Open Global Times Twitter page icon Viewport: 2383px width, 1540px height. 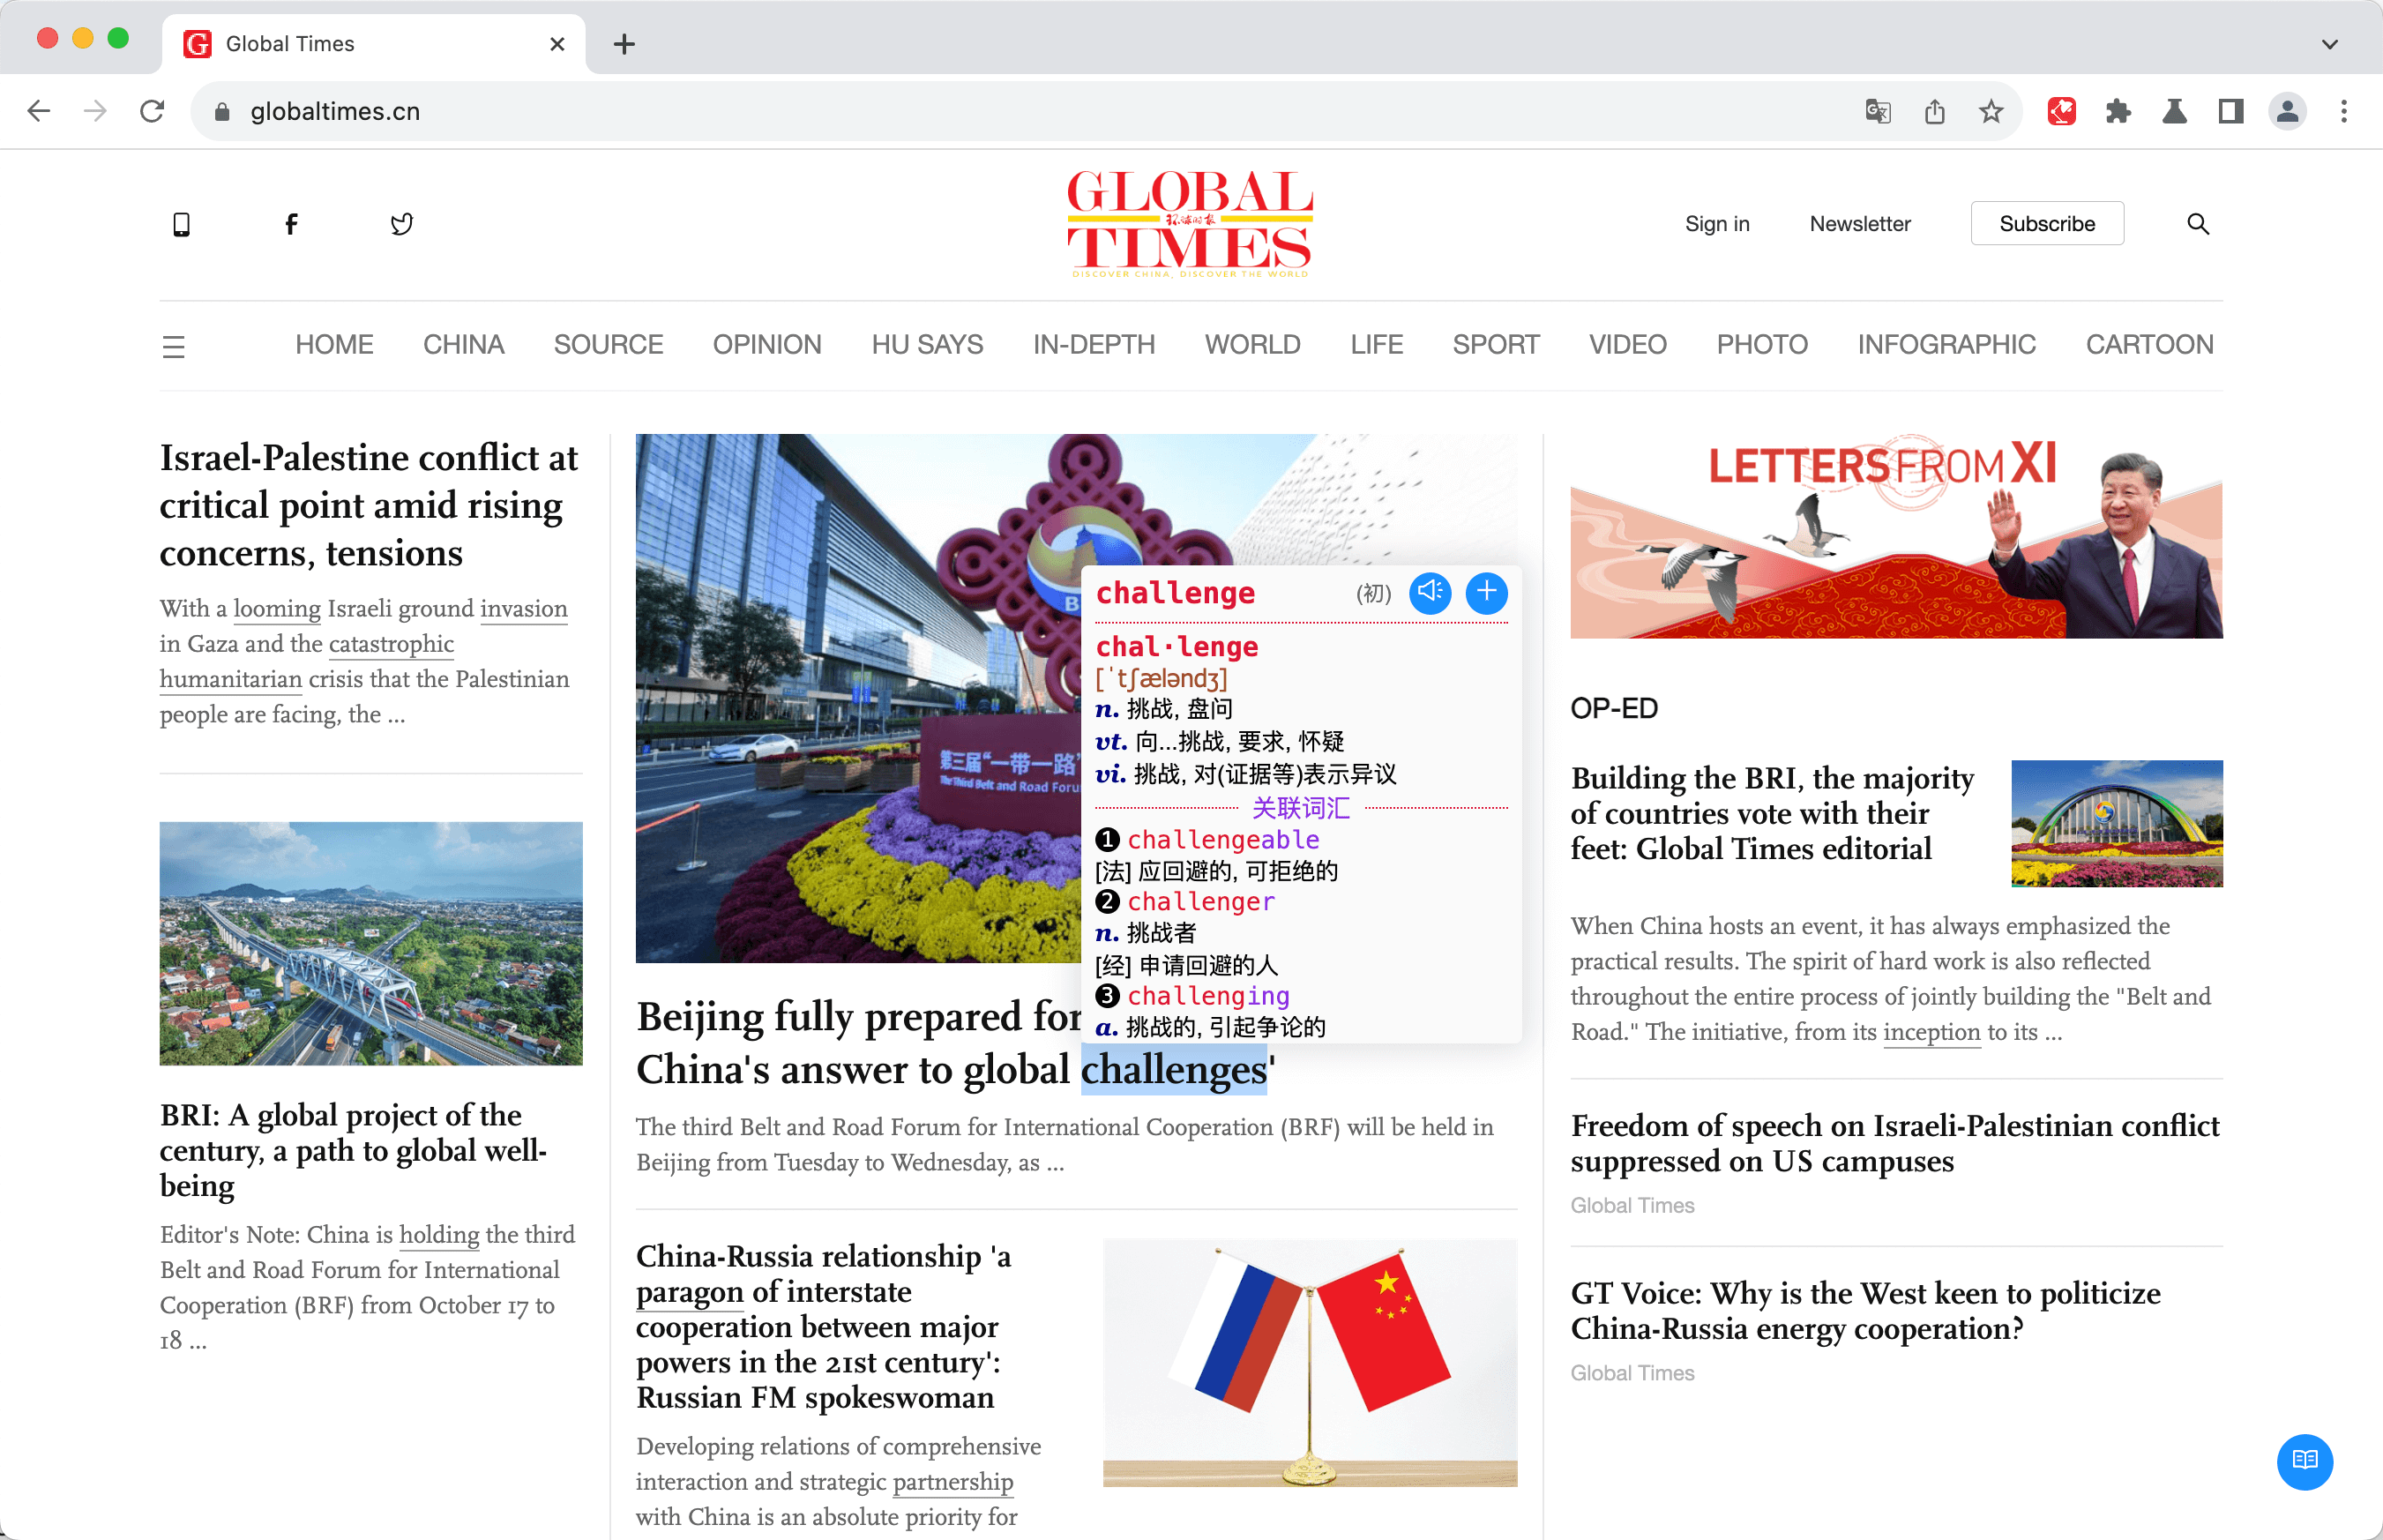[401, 223]
